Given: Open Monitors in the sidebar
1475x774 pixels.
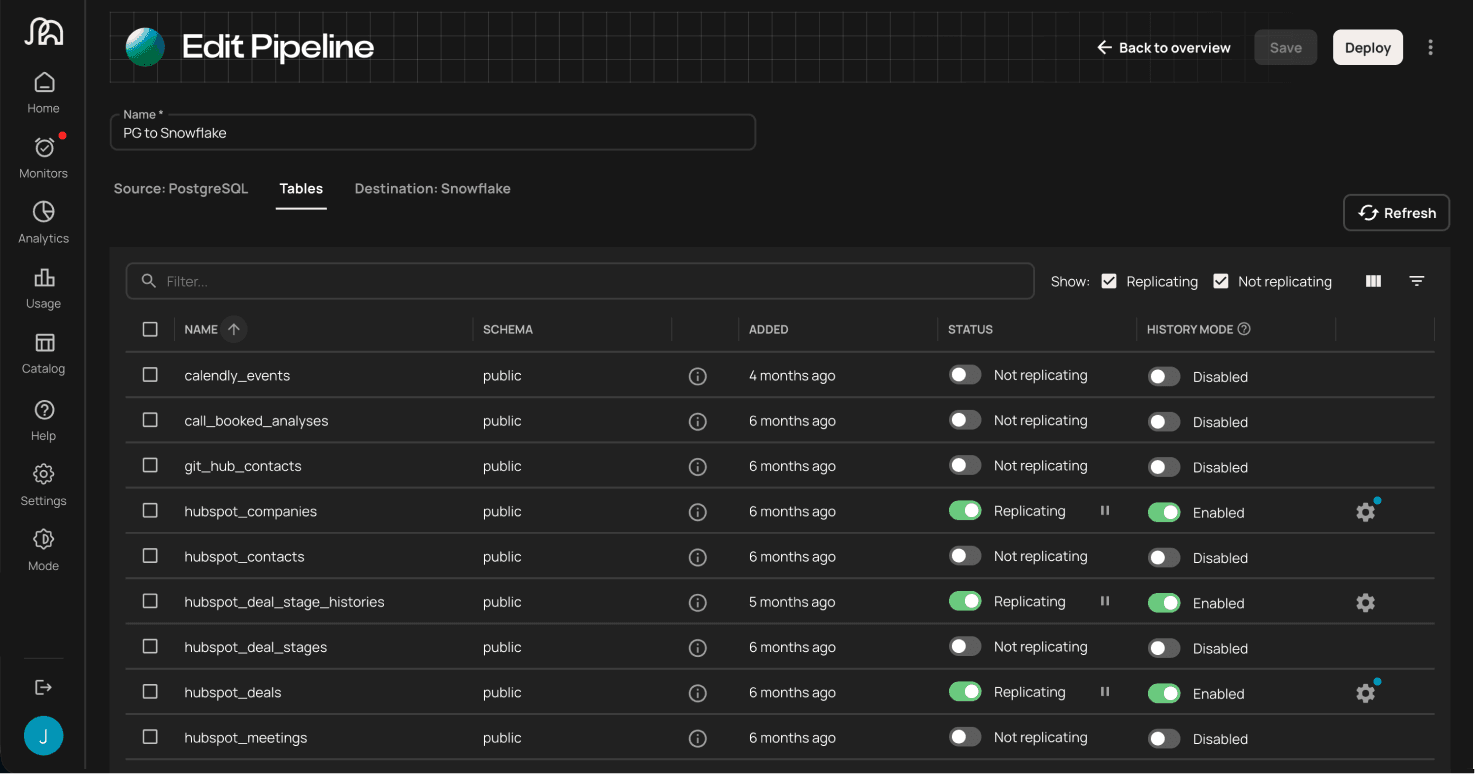Looking at the screenshot, I should coord(43,158).
